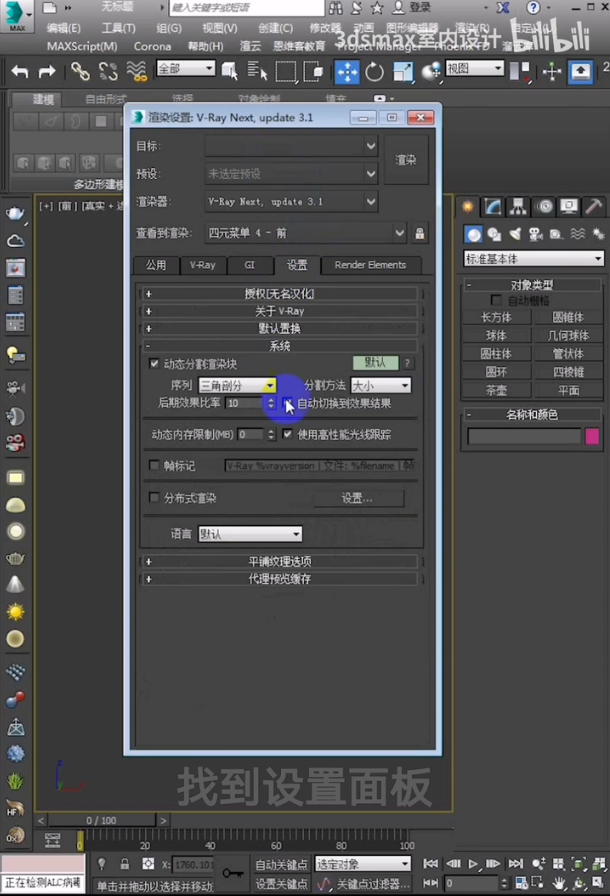Open the Modify command panel tab
The width and height of the screenshot is (610, 896).
[493, 207]
